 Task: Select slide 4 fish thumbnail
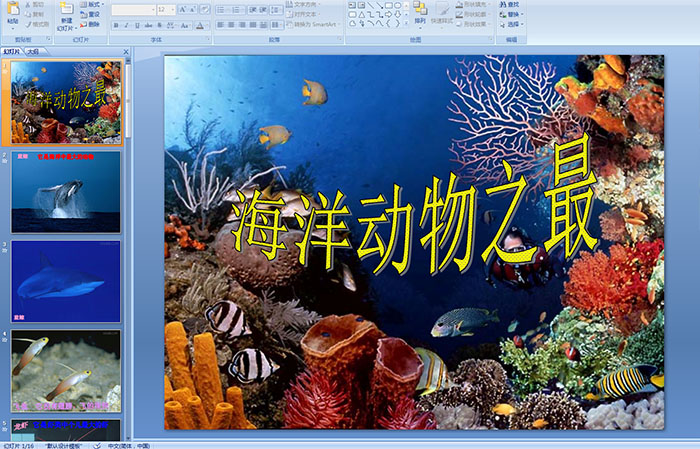pos(66,370)
